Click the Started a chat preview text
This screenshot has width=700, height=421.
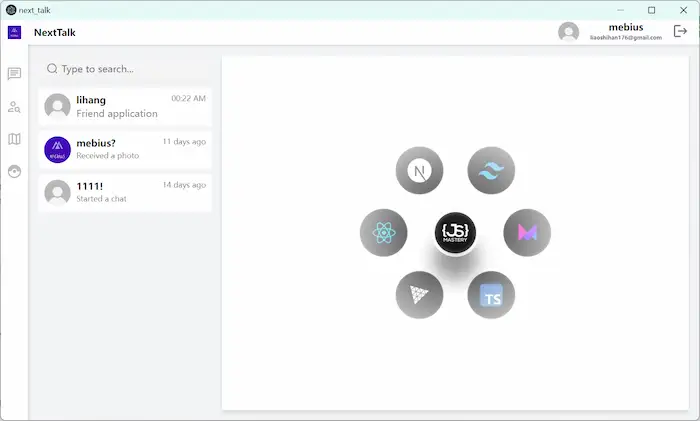click(101, 199)
